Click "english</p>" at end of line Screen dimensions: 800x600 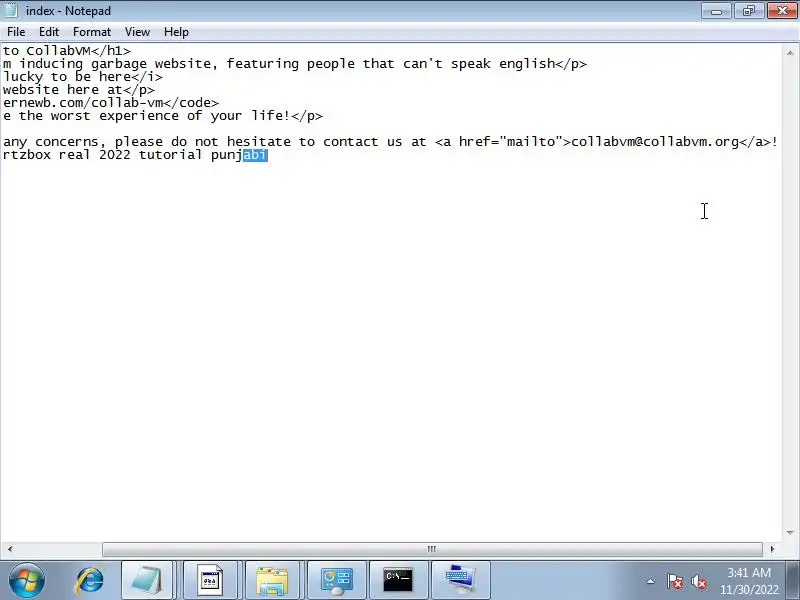point(543,64)
